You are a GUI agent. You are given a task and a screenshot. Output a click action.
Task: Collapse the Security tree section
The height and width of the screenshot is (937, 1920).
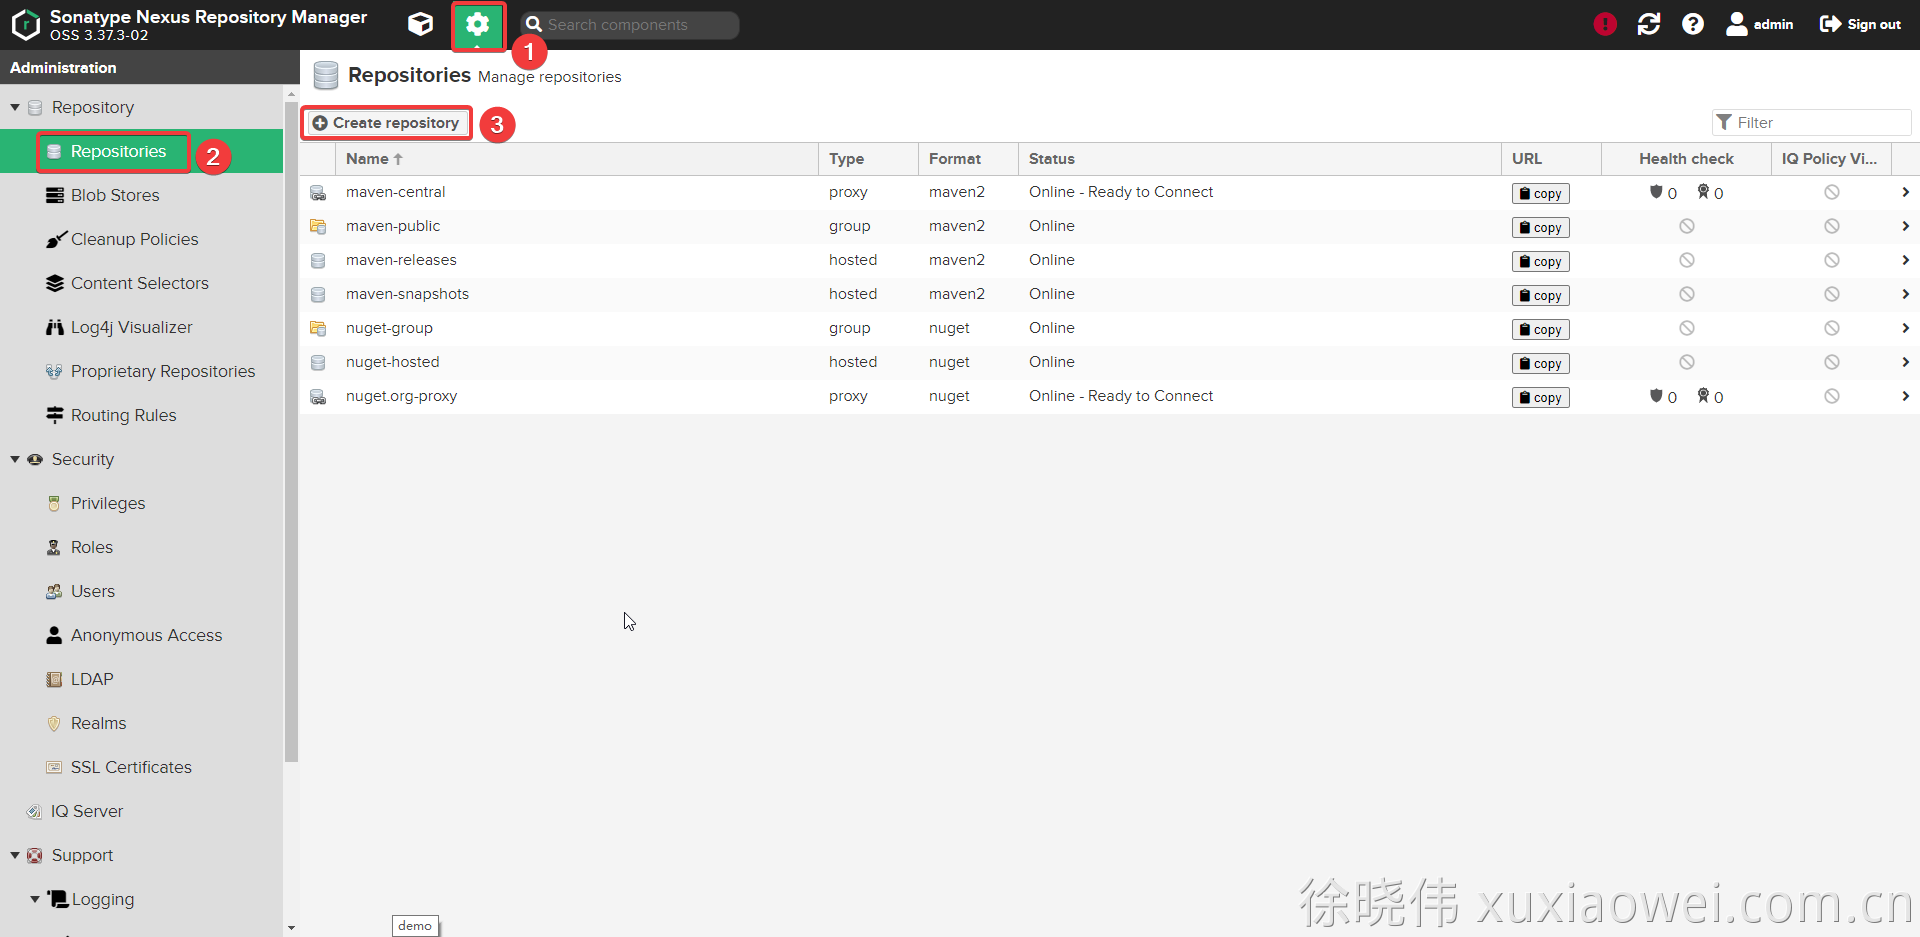pyautogui.click(x=15, y=459)
